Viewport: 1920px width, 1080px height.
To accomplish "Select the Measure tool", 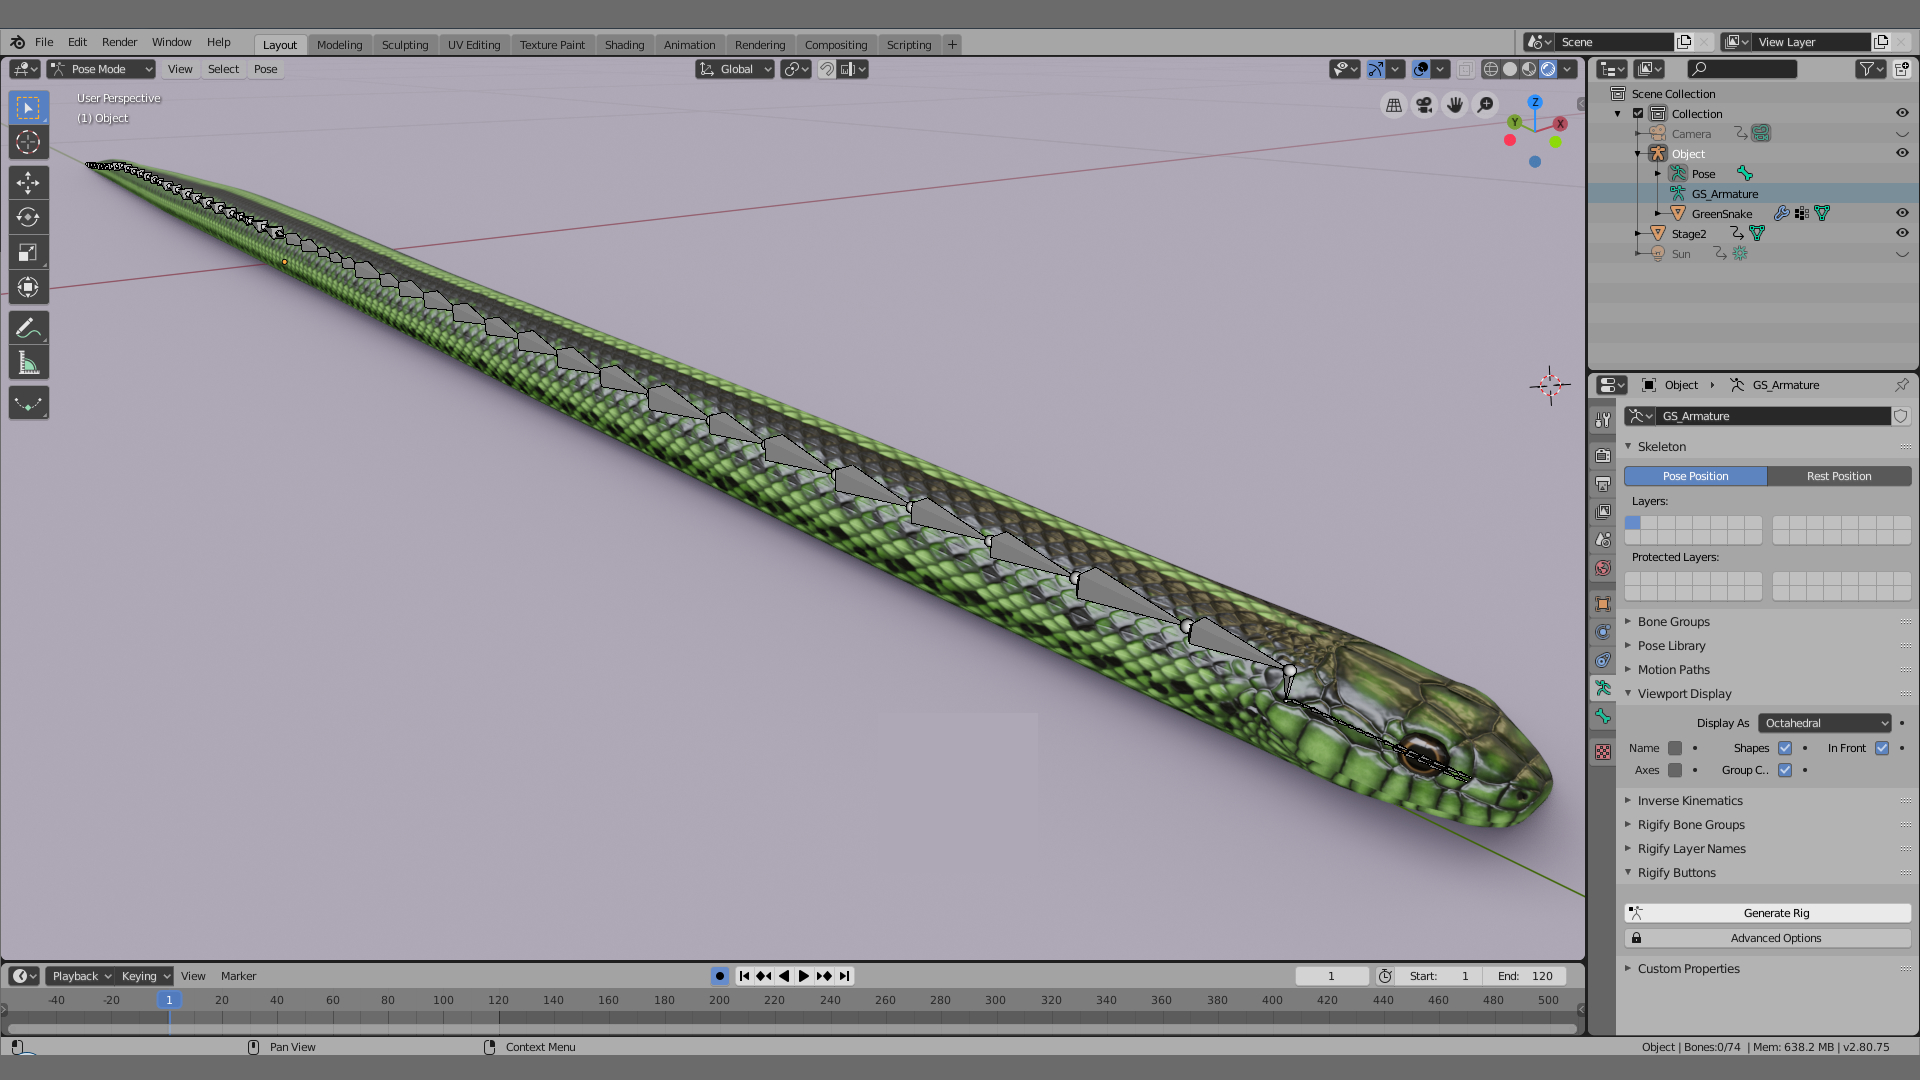I will pyautogui.click(x=28, y=362).
